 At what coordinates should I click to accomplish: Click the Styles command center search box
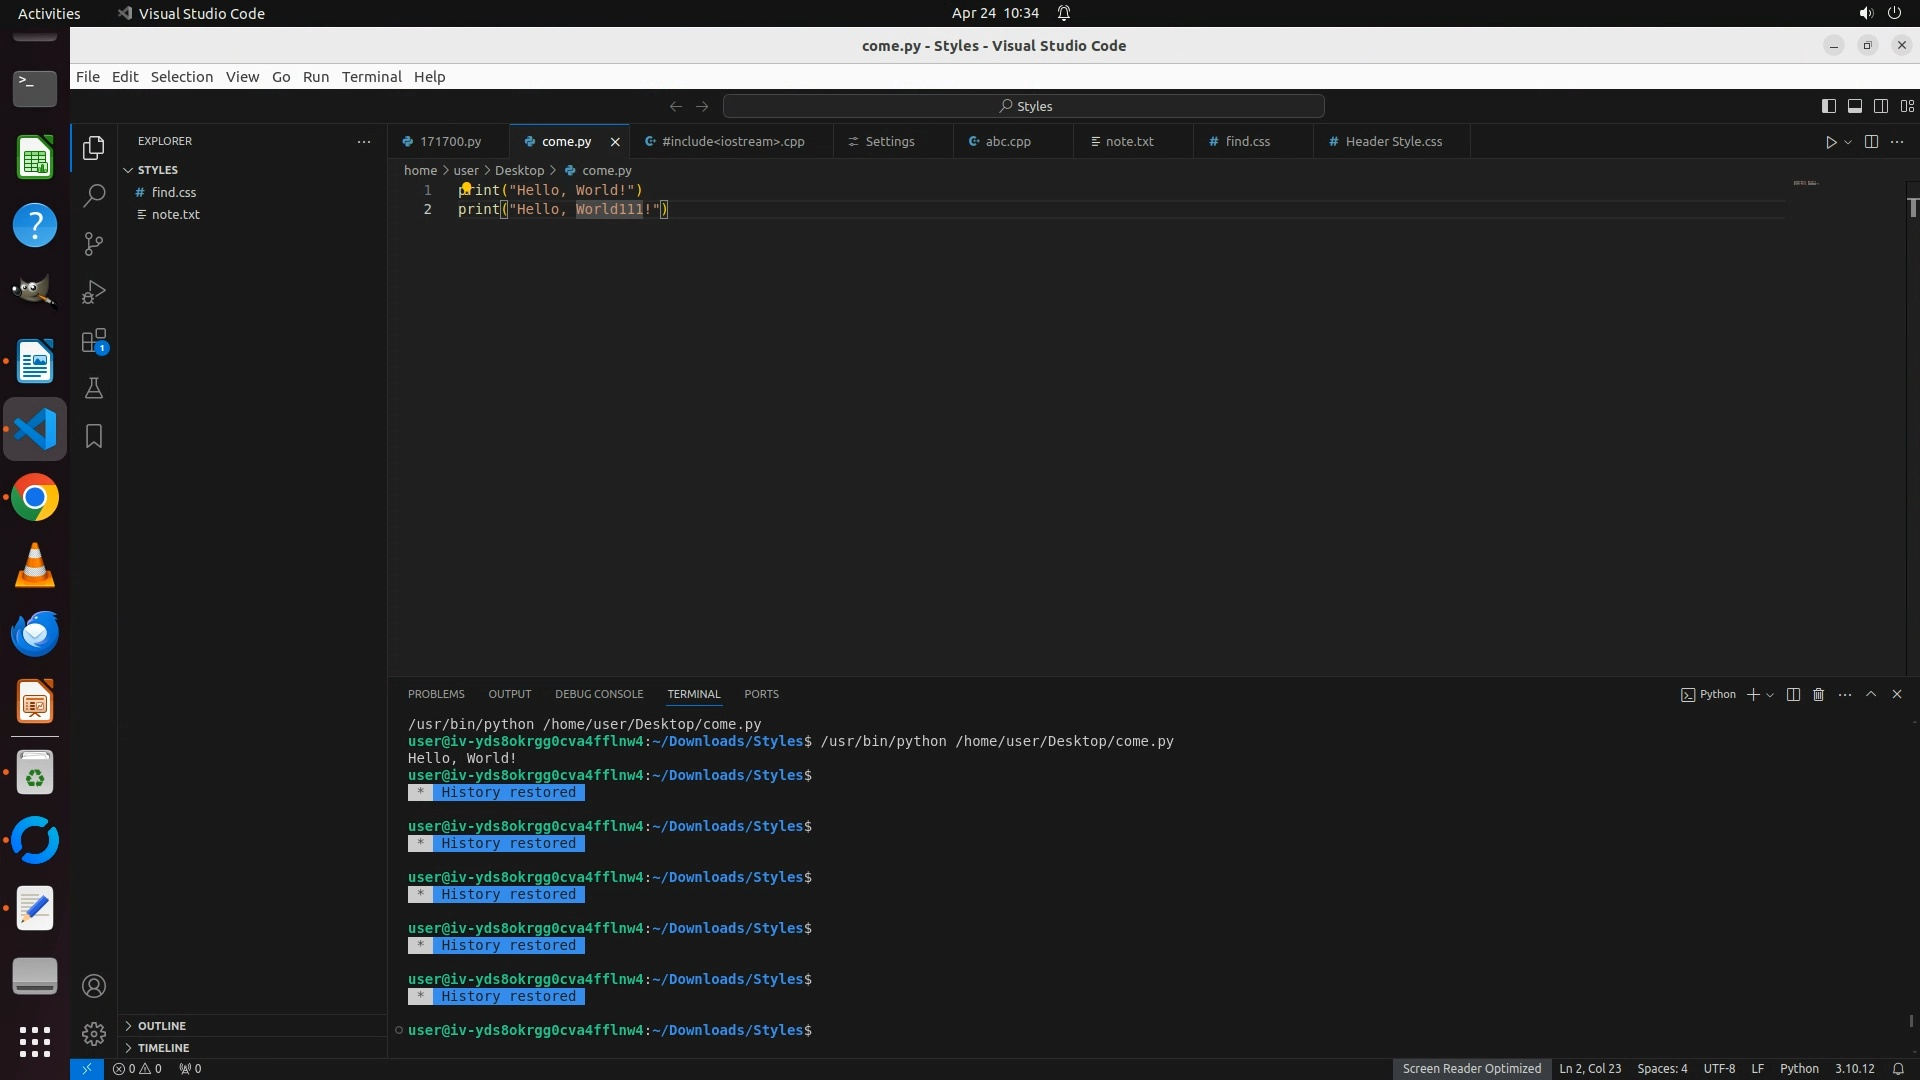[x=1024, y=106]
